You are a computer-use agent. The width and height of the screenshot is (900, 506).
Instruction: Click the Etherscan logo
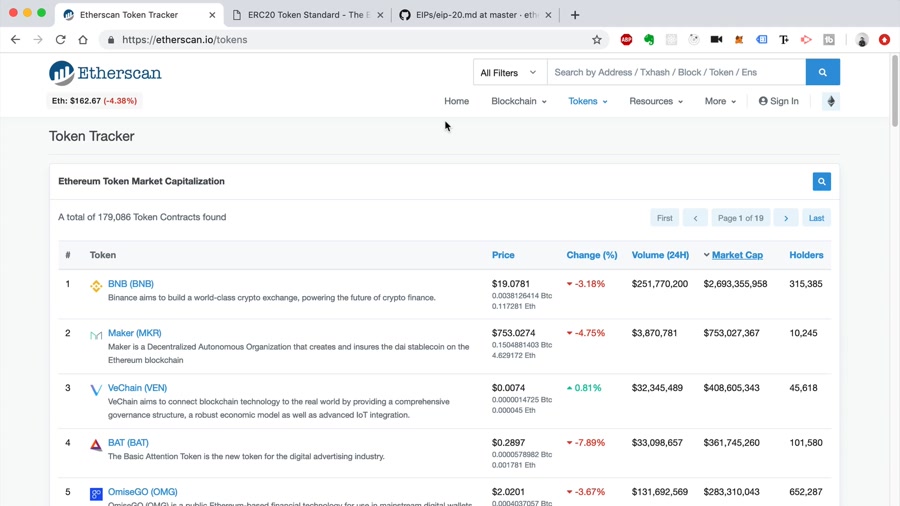(105, 73)
